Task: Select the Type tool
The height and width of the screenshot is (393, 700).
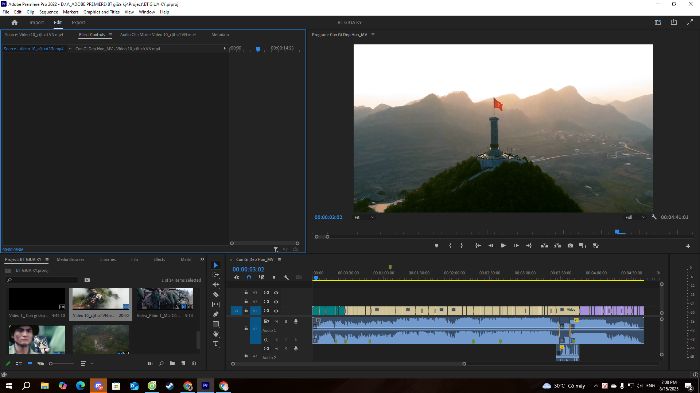Action: 216,344
